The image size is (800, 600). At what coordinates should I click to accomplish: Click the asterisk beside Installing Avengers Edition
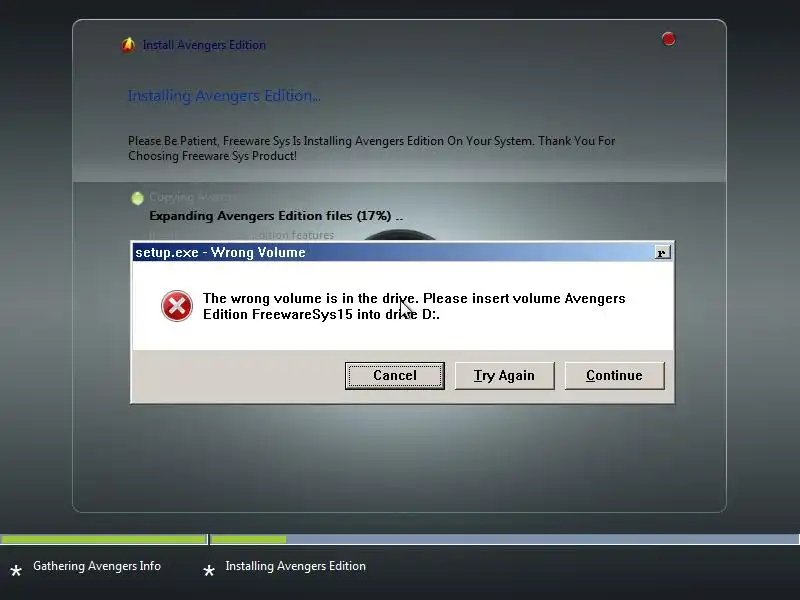209,570
